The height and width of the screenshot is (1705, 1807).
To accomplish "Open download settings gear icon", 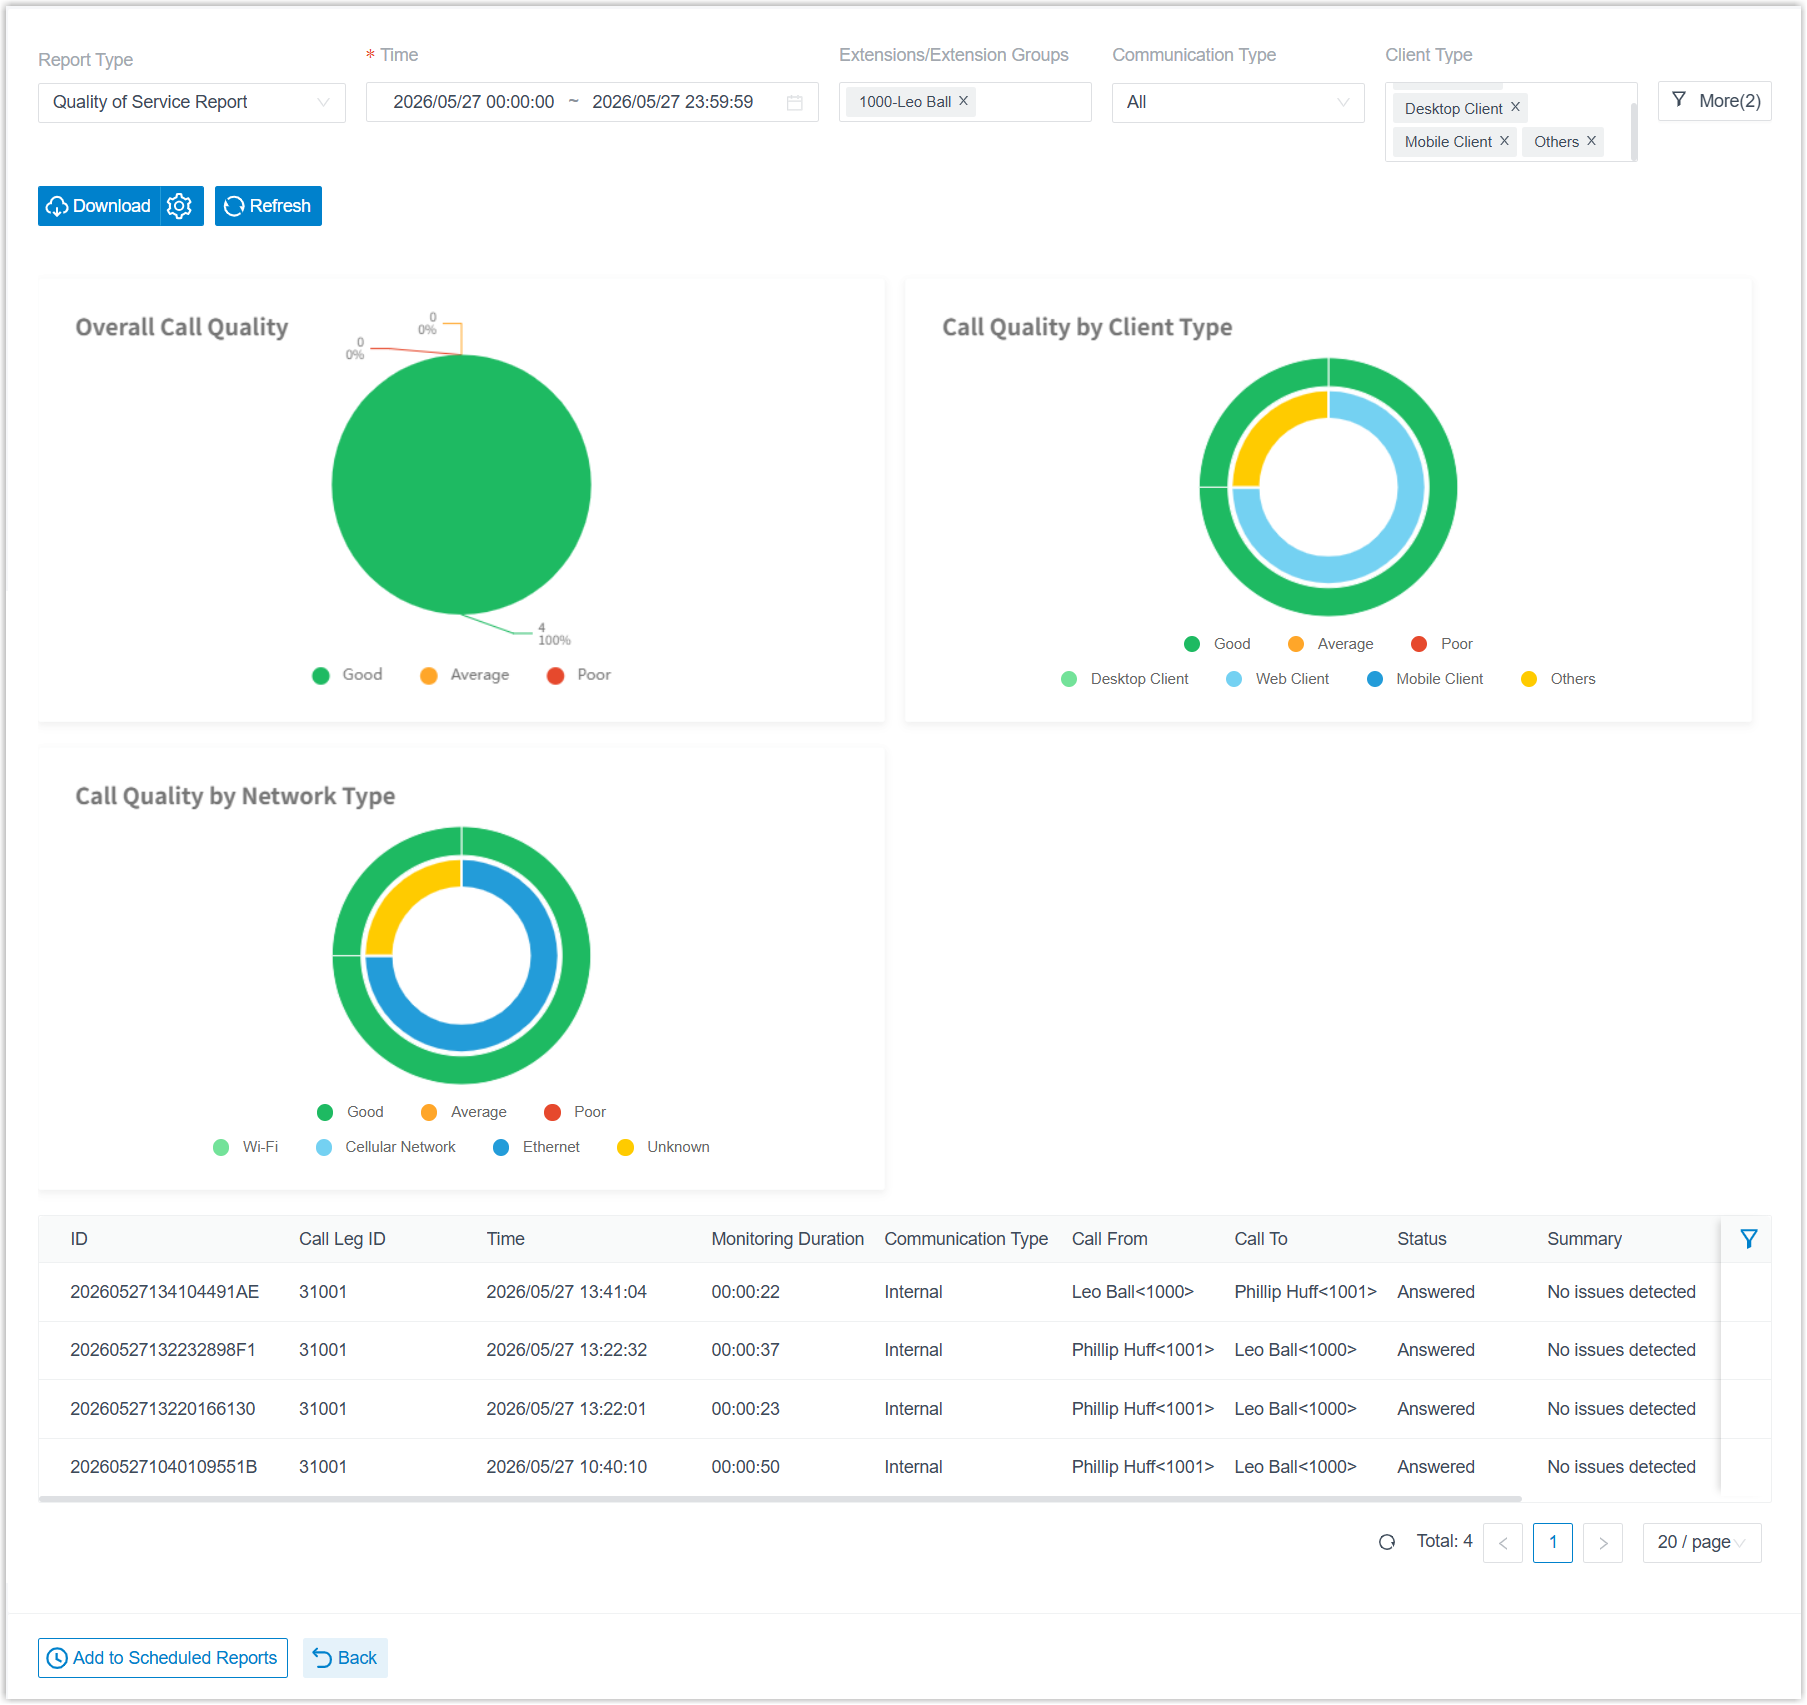I will coord(180,206).
